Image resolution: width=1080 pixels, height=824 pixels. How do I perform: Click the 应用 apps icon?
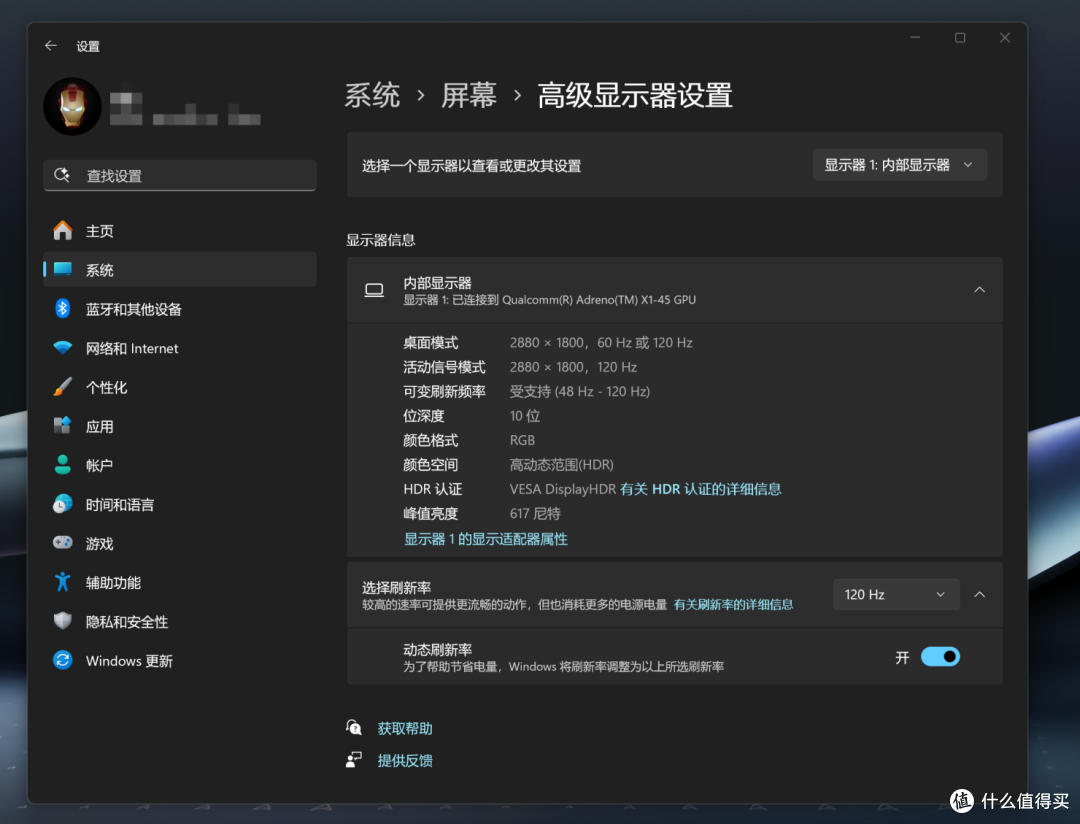[63, 426]
